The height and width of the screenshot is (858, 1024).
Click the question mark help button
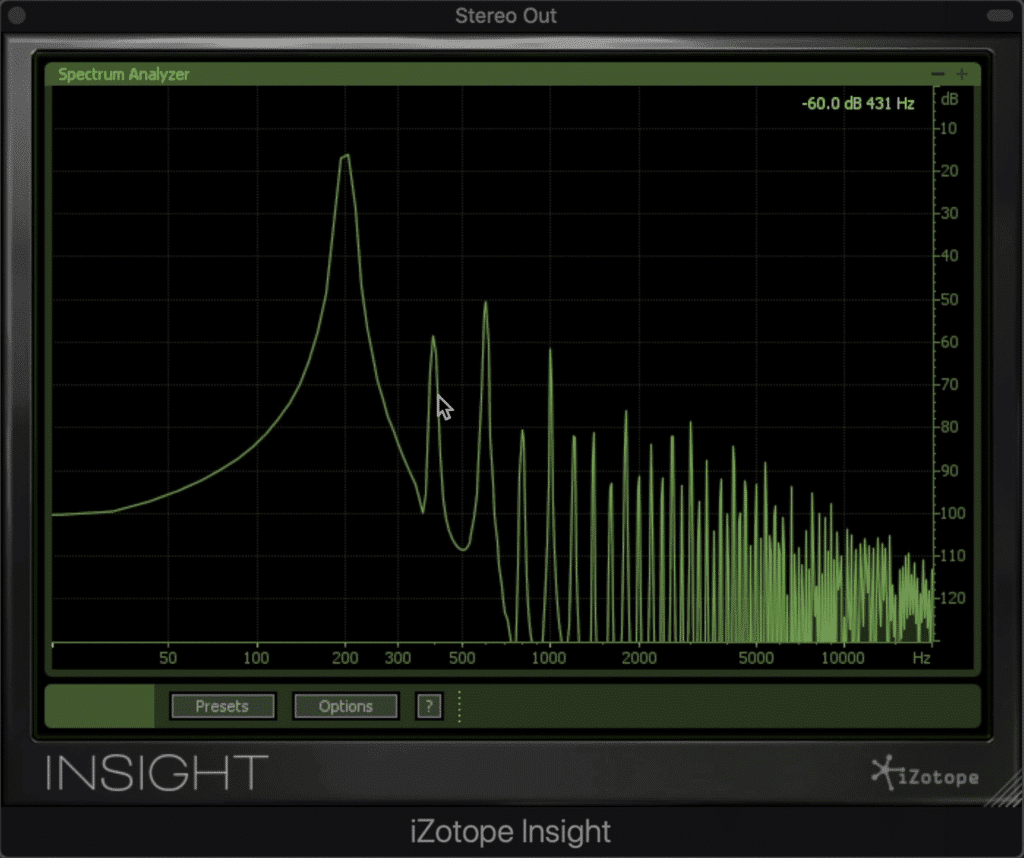(429, 706)
